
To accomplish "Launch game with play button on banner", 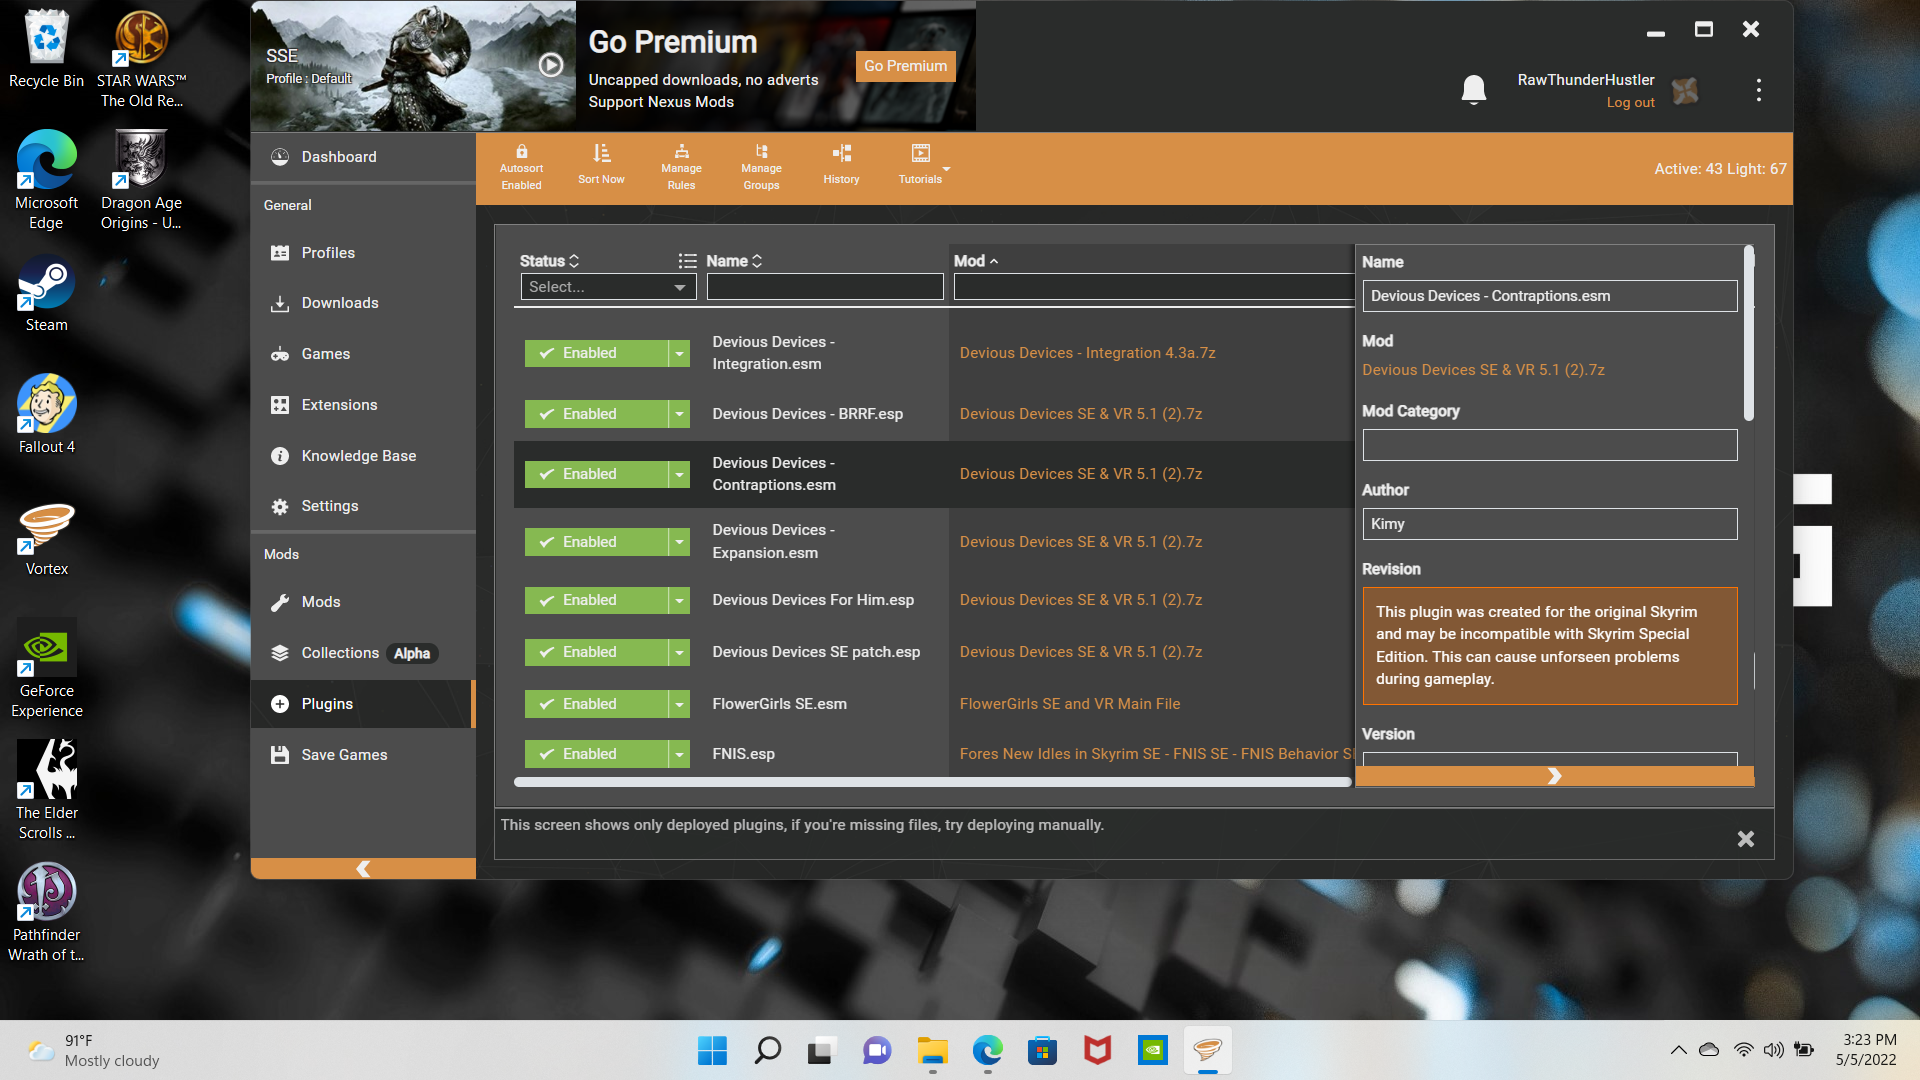I will click(x=551, y=65).
